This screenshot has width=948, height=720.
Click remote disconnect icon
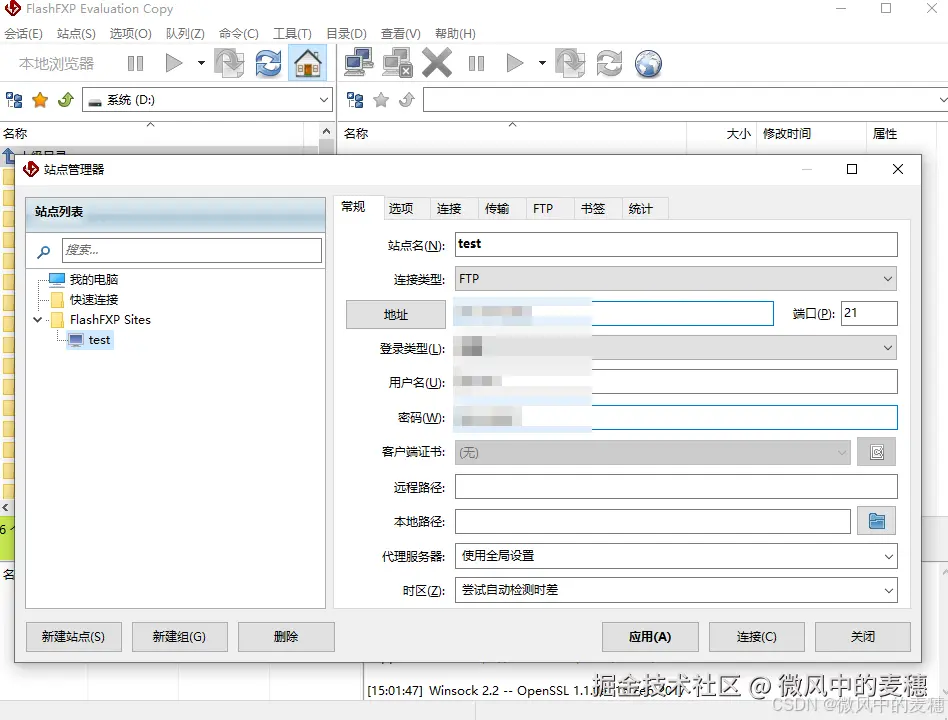tap(398, 63)
